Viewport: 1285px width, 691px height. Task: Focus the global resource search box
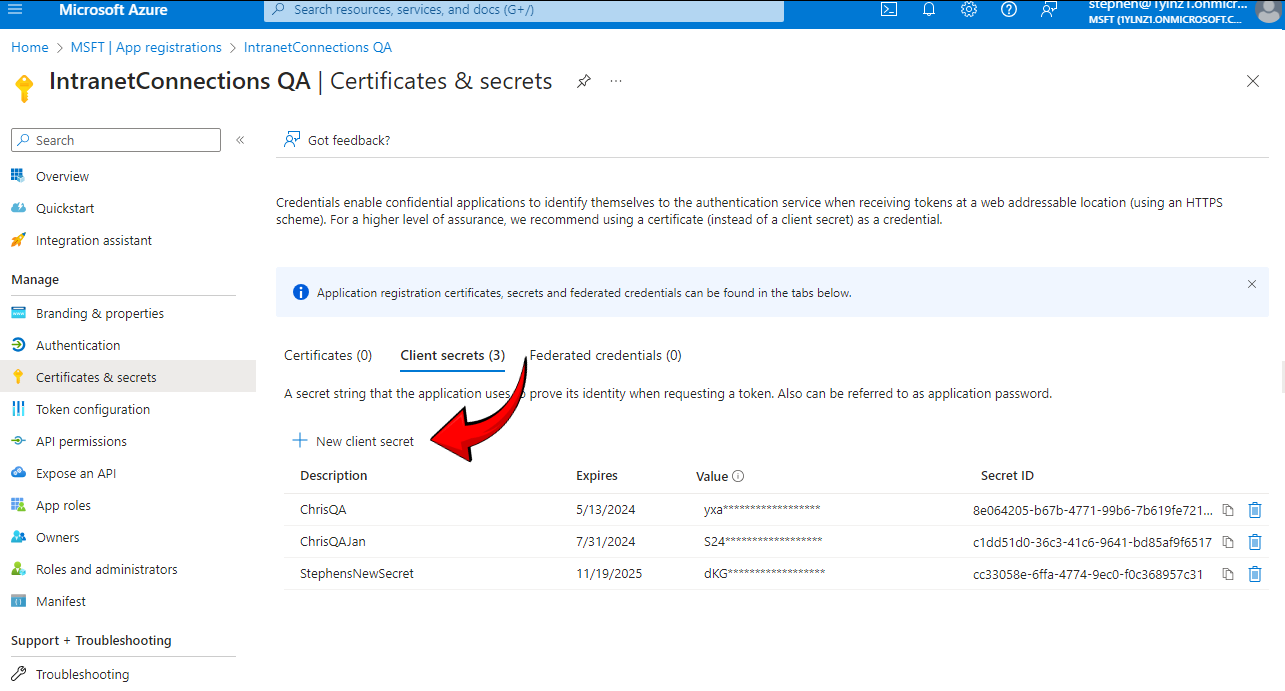[524, 10]
